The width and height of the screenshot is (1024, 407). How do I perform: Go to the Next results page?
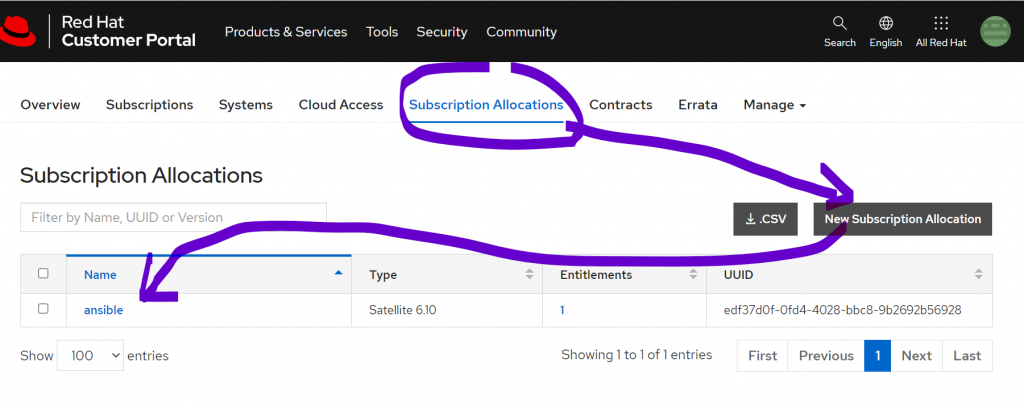(916, 356)
